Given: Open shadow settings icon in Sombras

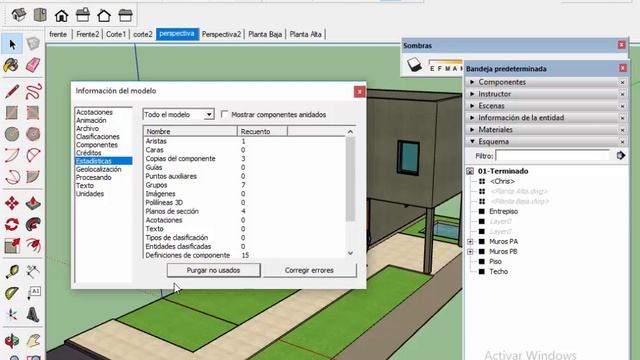Looking at the screenshot, I should coord(414,65).
